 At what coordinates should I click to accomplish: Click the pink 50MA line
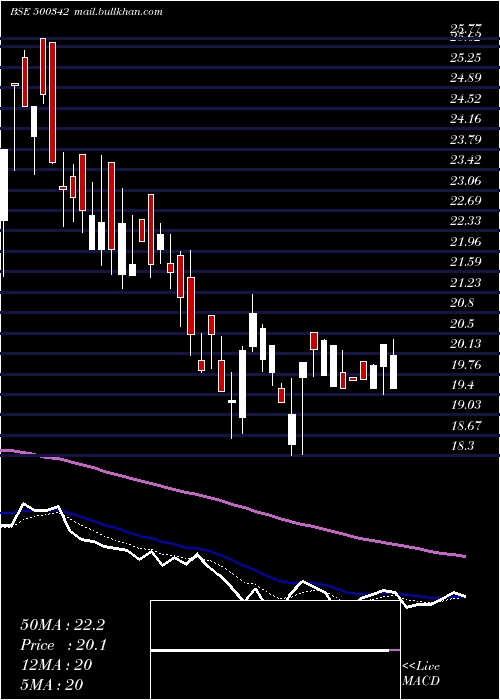(232, 504)
